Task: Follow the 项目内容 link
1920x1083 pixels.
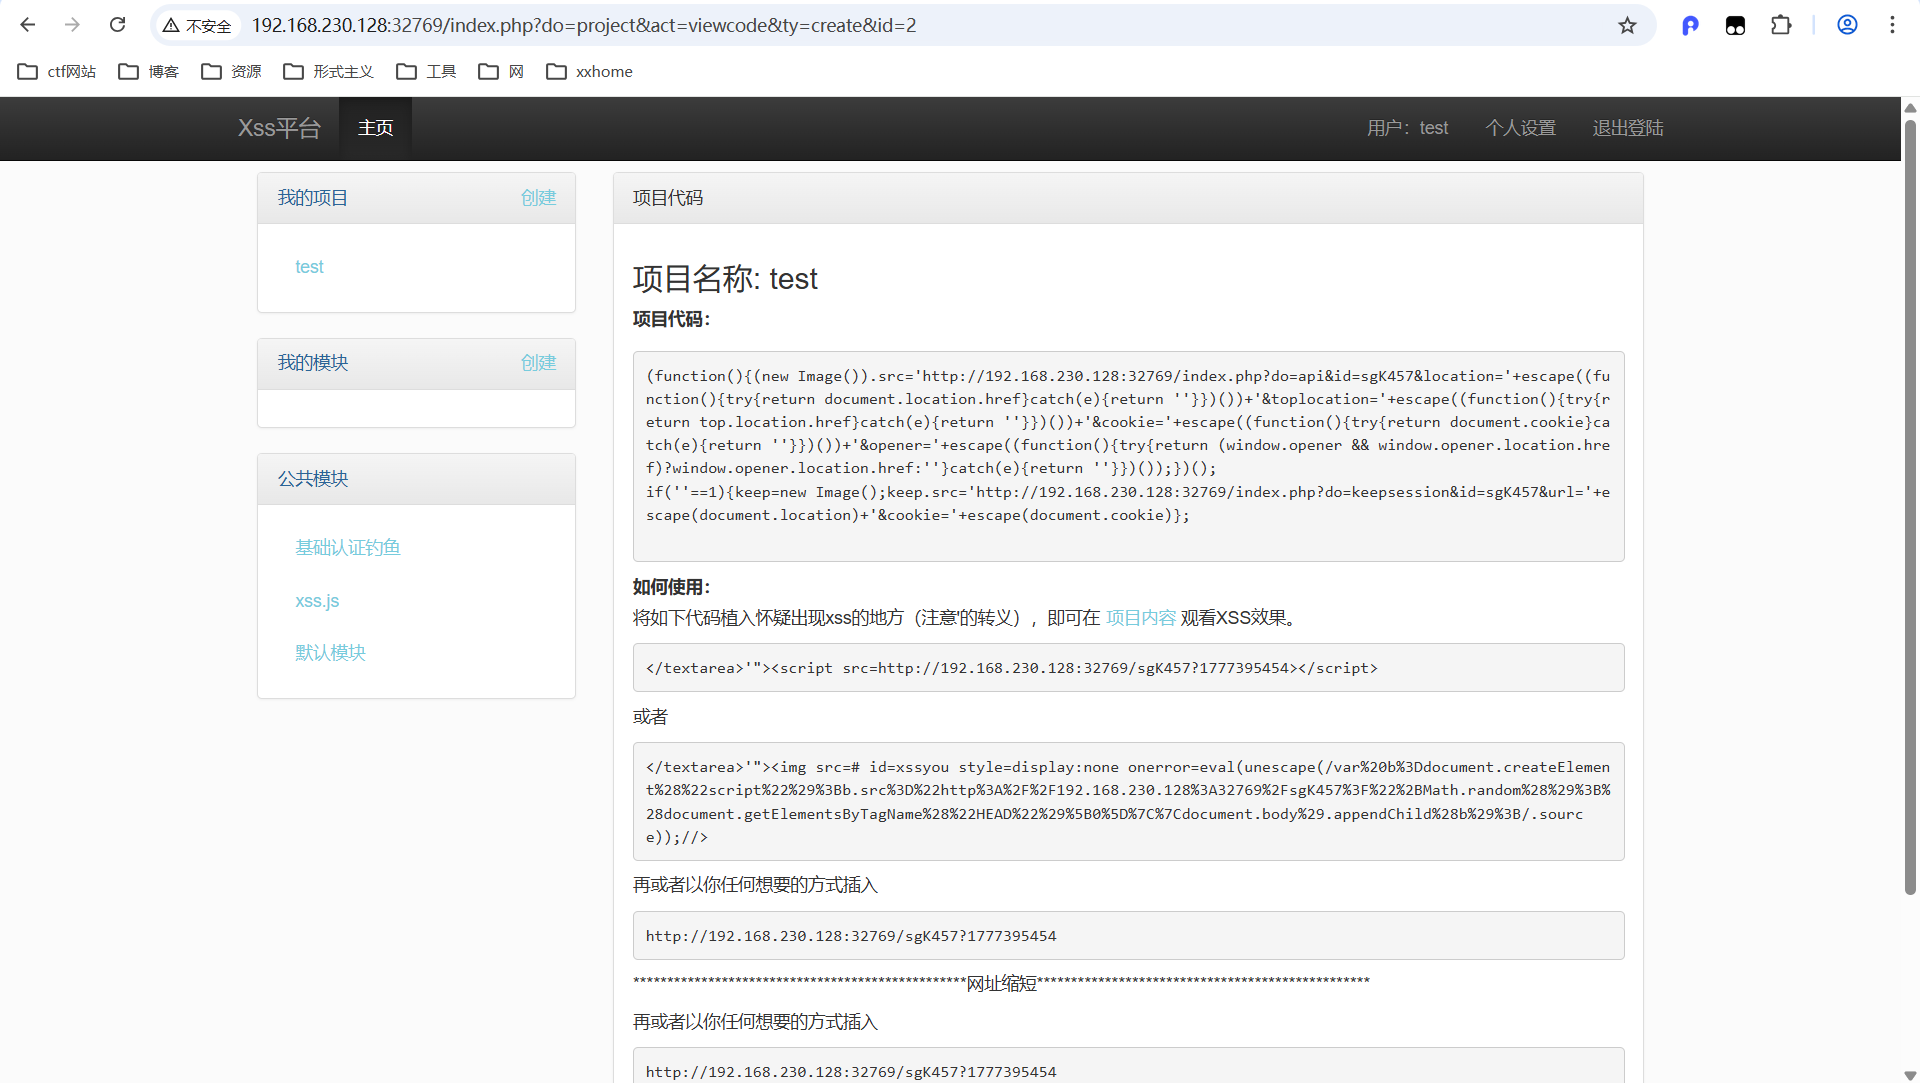Action: click(x=1140, y=618)
